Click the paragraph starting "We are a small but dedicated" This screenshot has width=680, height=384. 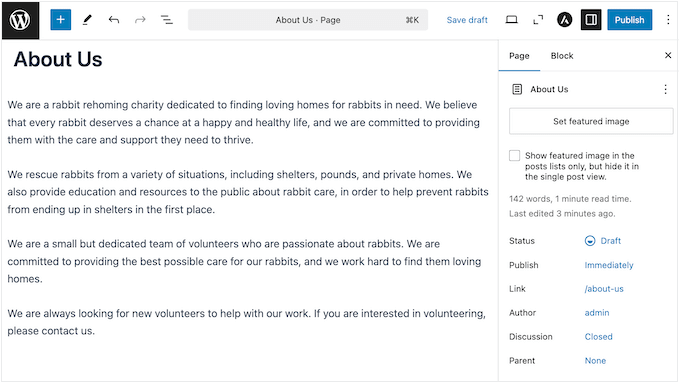(245, 261)
